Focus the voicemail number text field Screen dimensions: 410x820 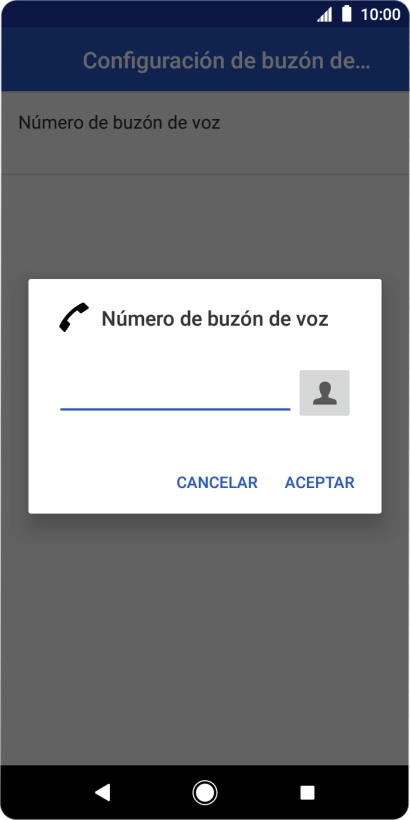tap(175, 393)
